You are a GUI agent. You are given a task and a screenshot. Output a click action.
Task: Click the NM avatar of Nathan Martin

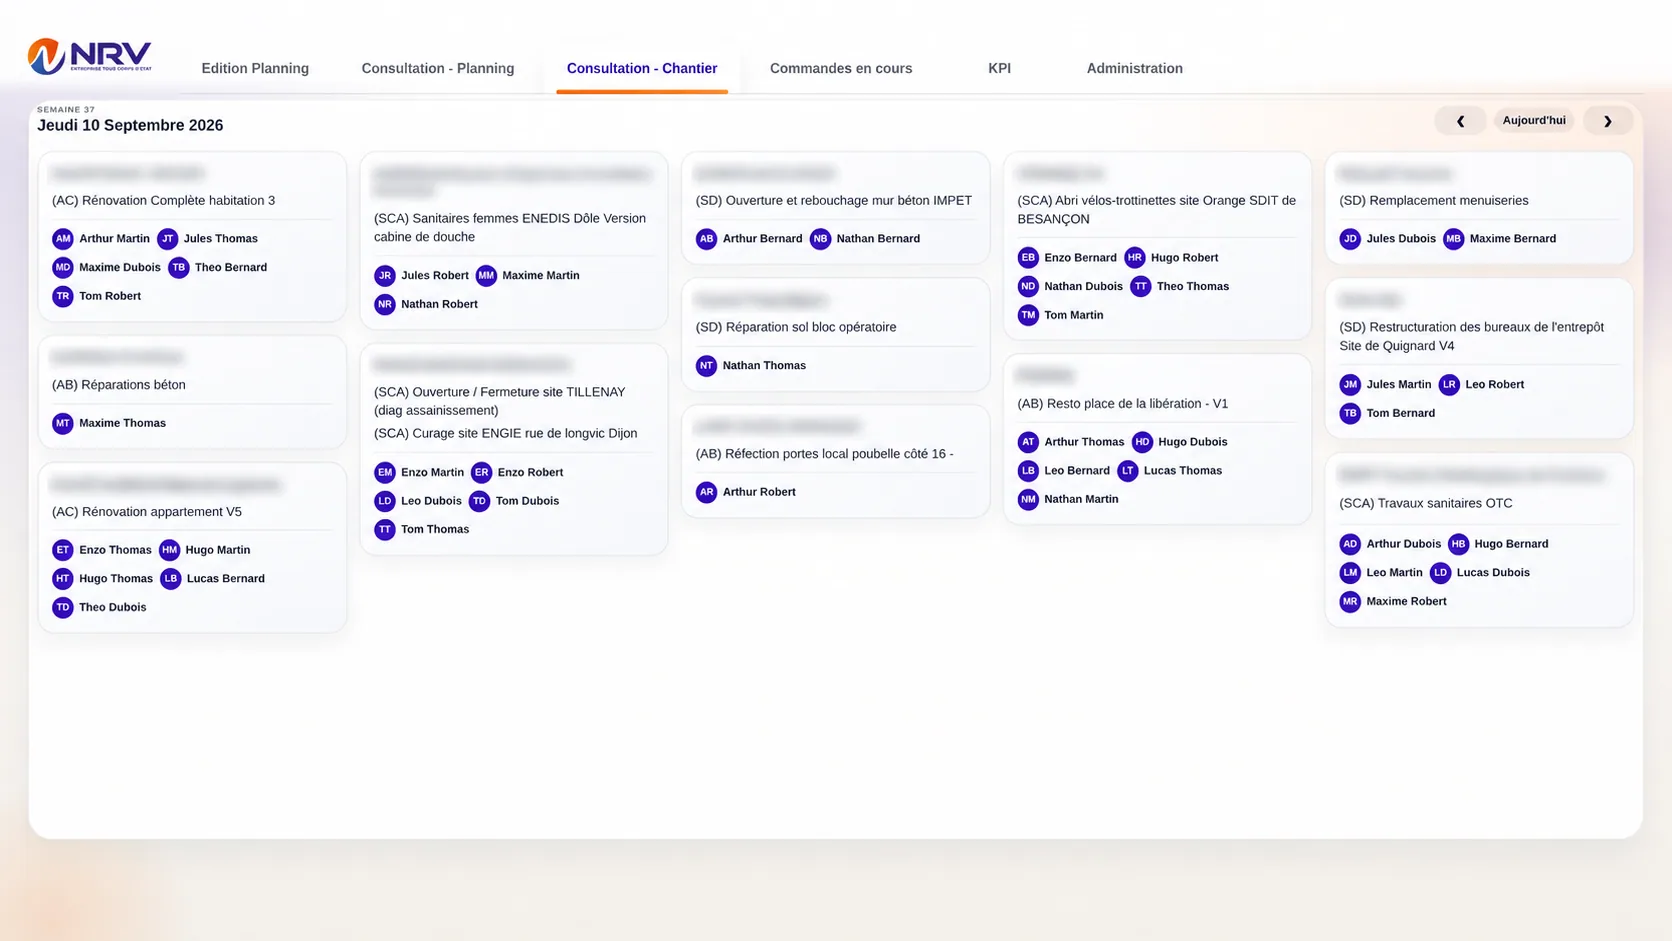(x=1028, y=500)
